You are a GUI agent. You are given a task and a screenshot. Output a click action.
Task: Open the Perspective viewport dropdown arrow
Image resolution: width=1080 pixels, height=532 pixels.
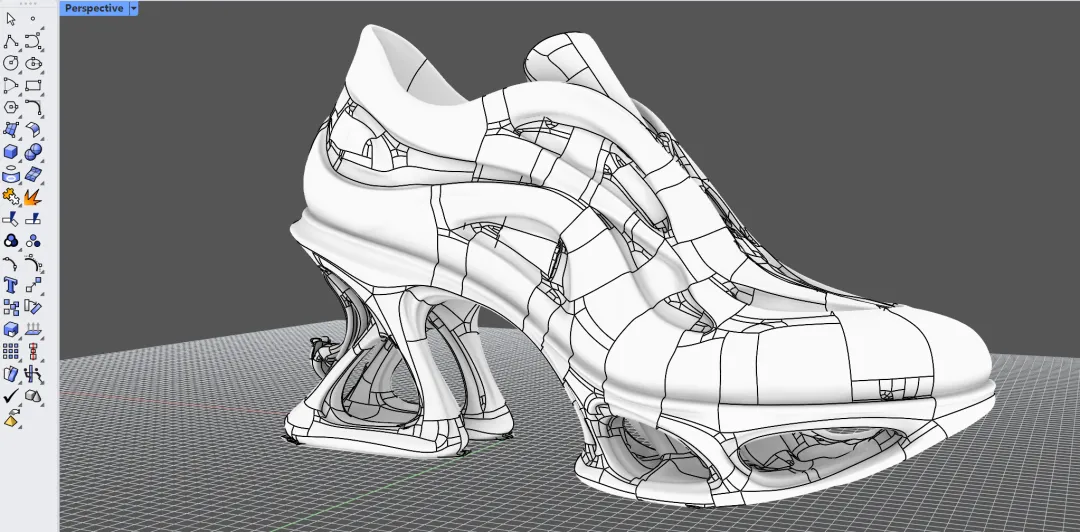[134, 8]
